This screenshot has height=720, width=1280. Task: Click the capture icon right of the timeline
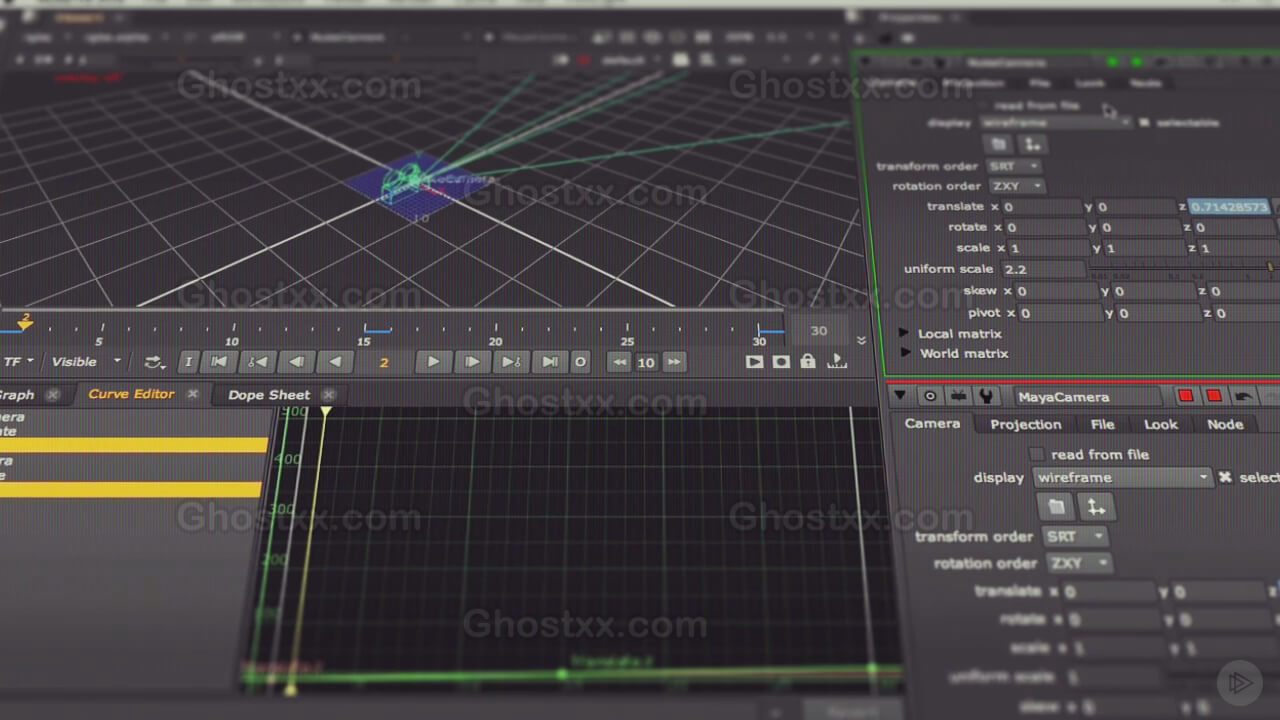pos(782,361)
